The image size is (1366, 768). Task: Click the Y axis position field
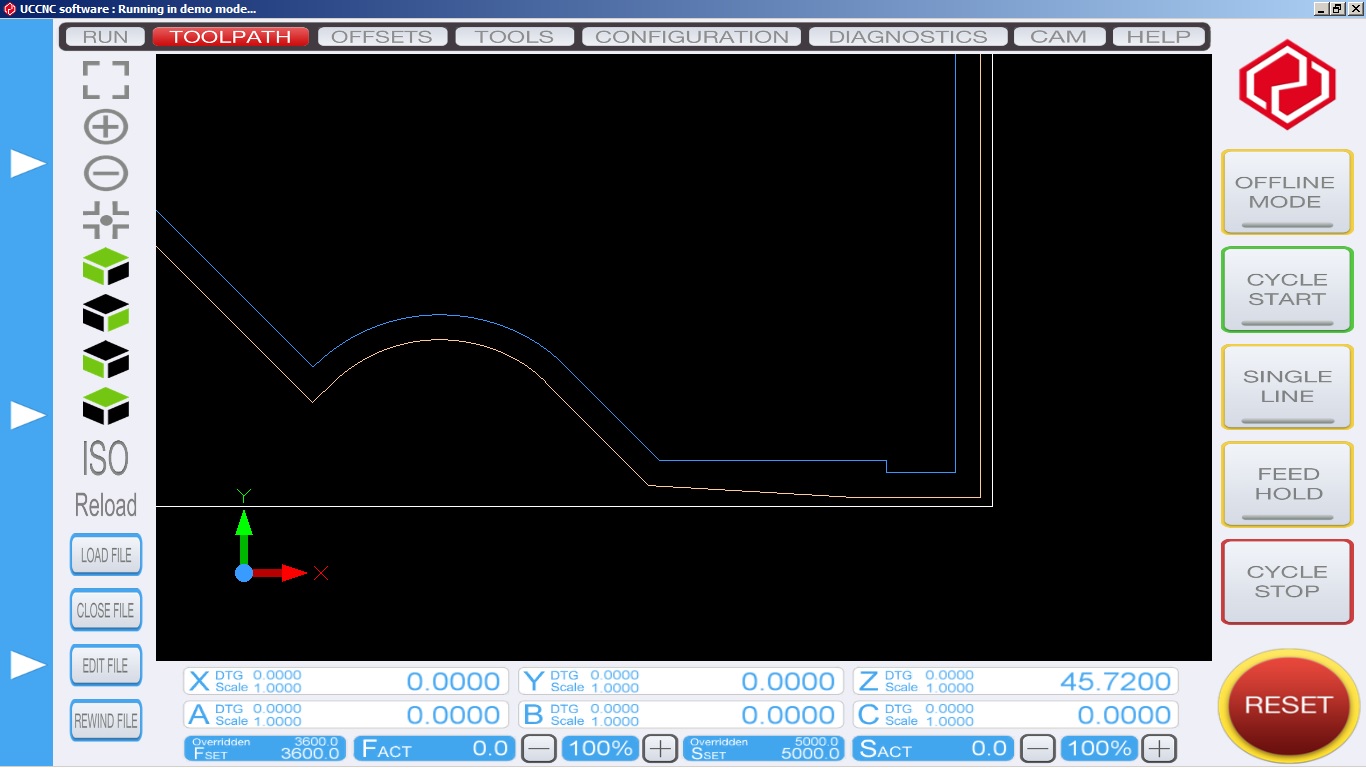pos(679,682)
